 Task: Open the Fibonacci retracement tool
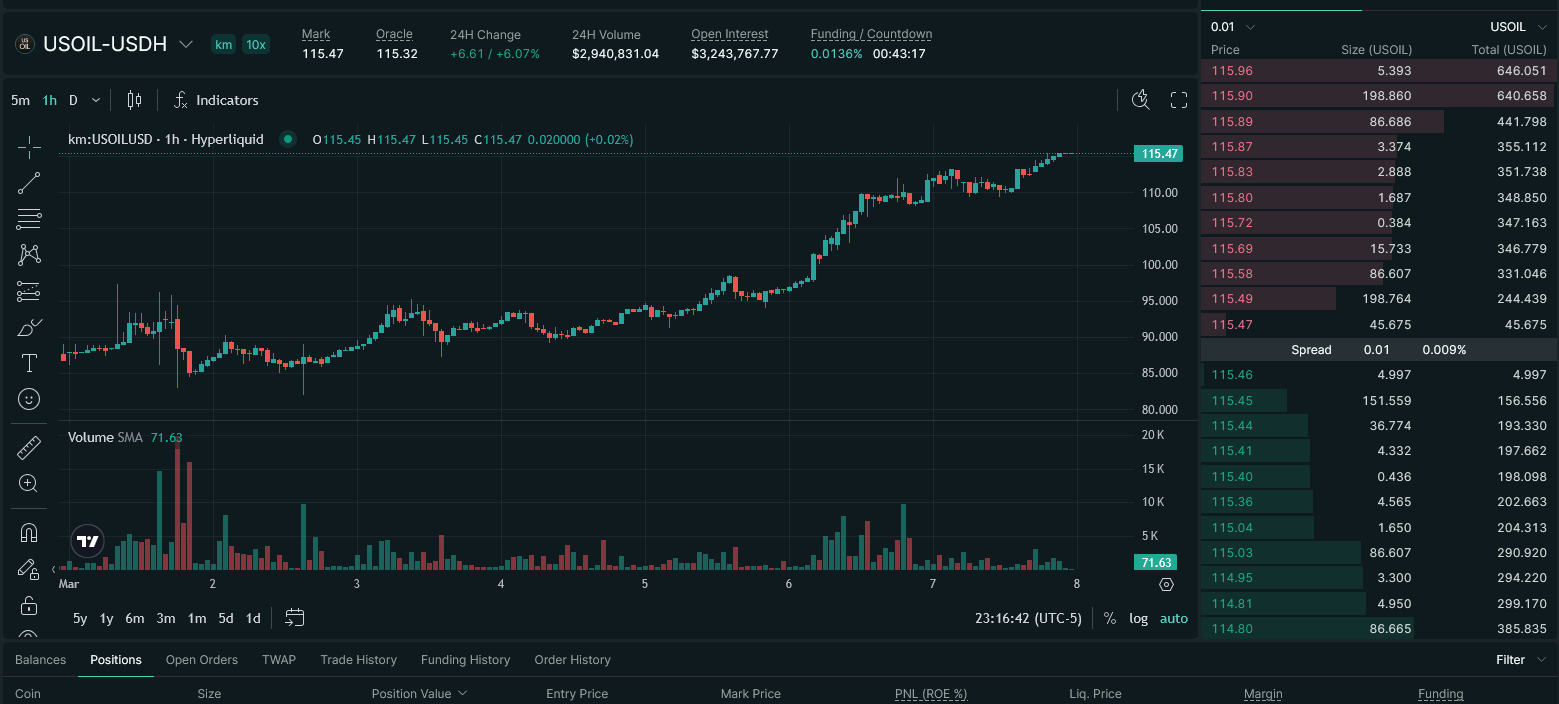click(29, 219)
